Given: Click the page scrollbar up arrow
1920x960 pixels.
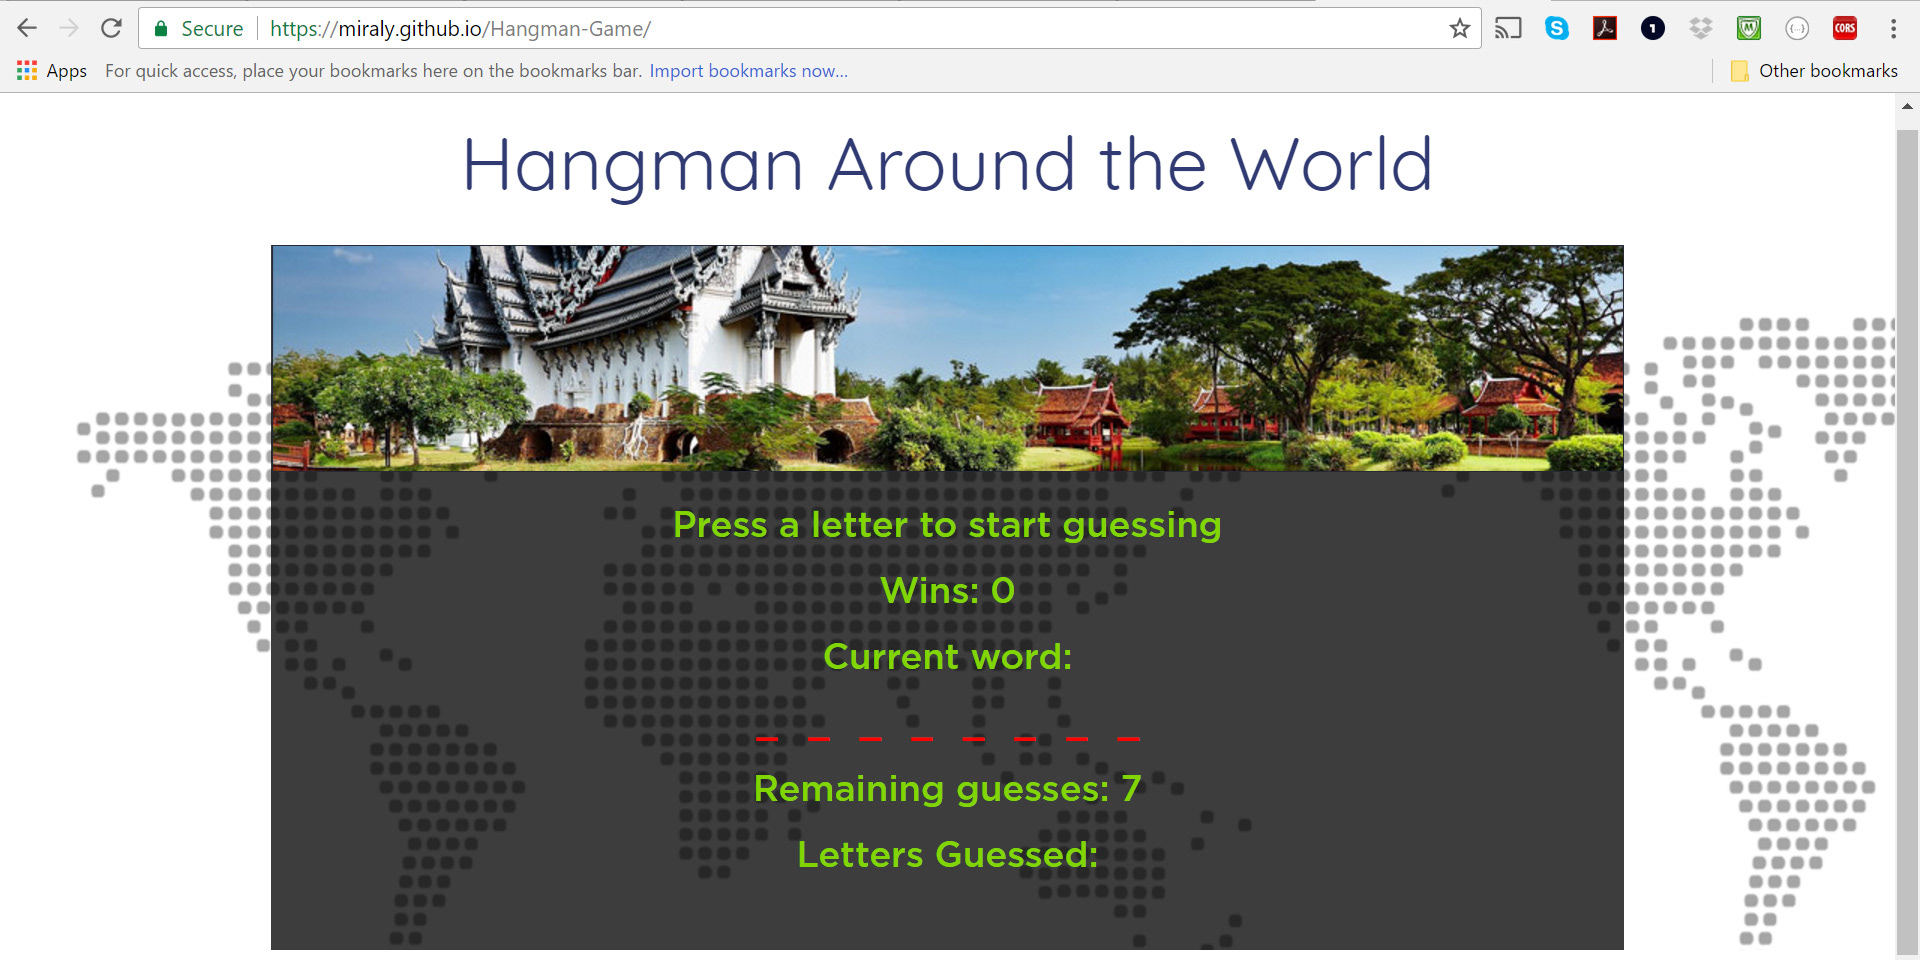Looking at the screenshot, I should (x=1907, y=105).
